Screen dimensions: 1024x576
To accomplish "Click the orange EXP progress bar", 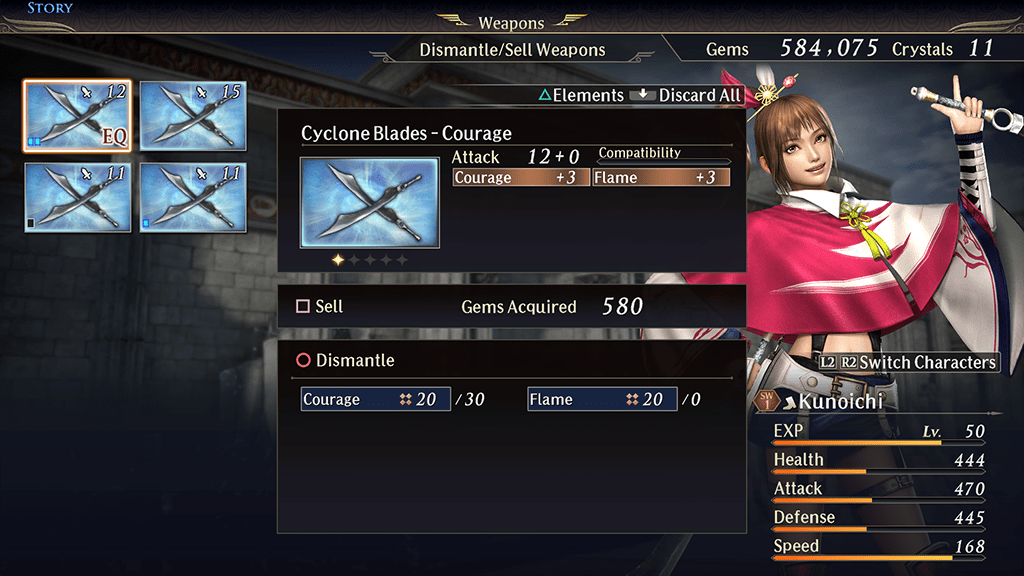I will pos(878,443).
